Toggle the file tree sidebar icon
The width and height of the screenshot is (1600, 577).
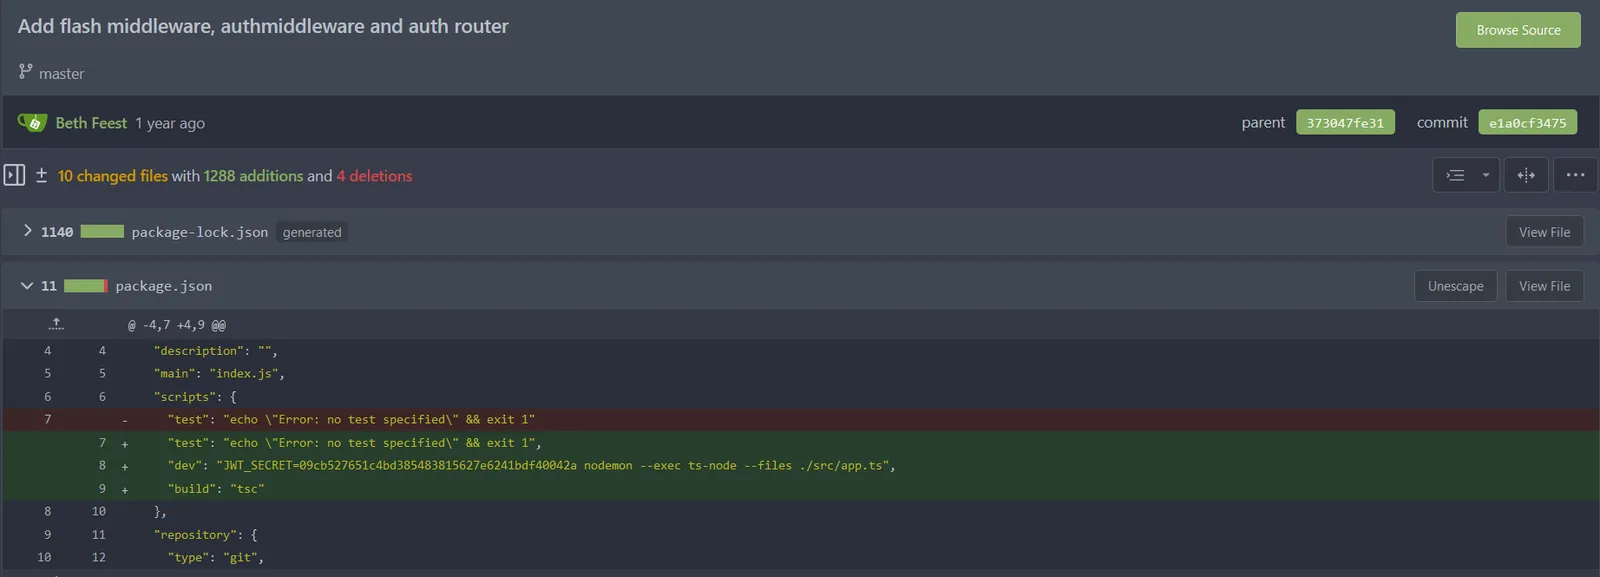pyautogui.click(x=14, y=175)
